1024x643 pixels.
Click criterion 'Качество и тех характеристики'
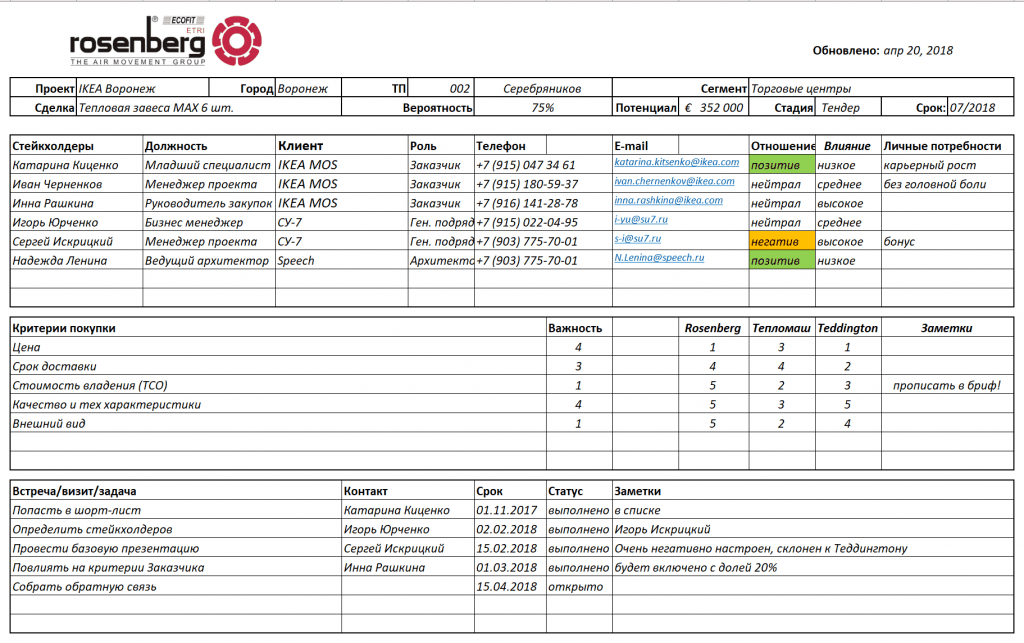pos(106,404)
